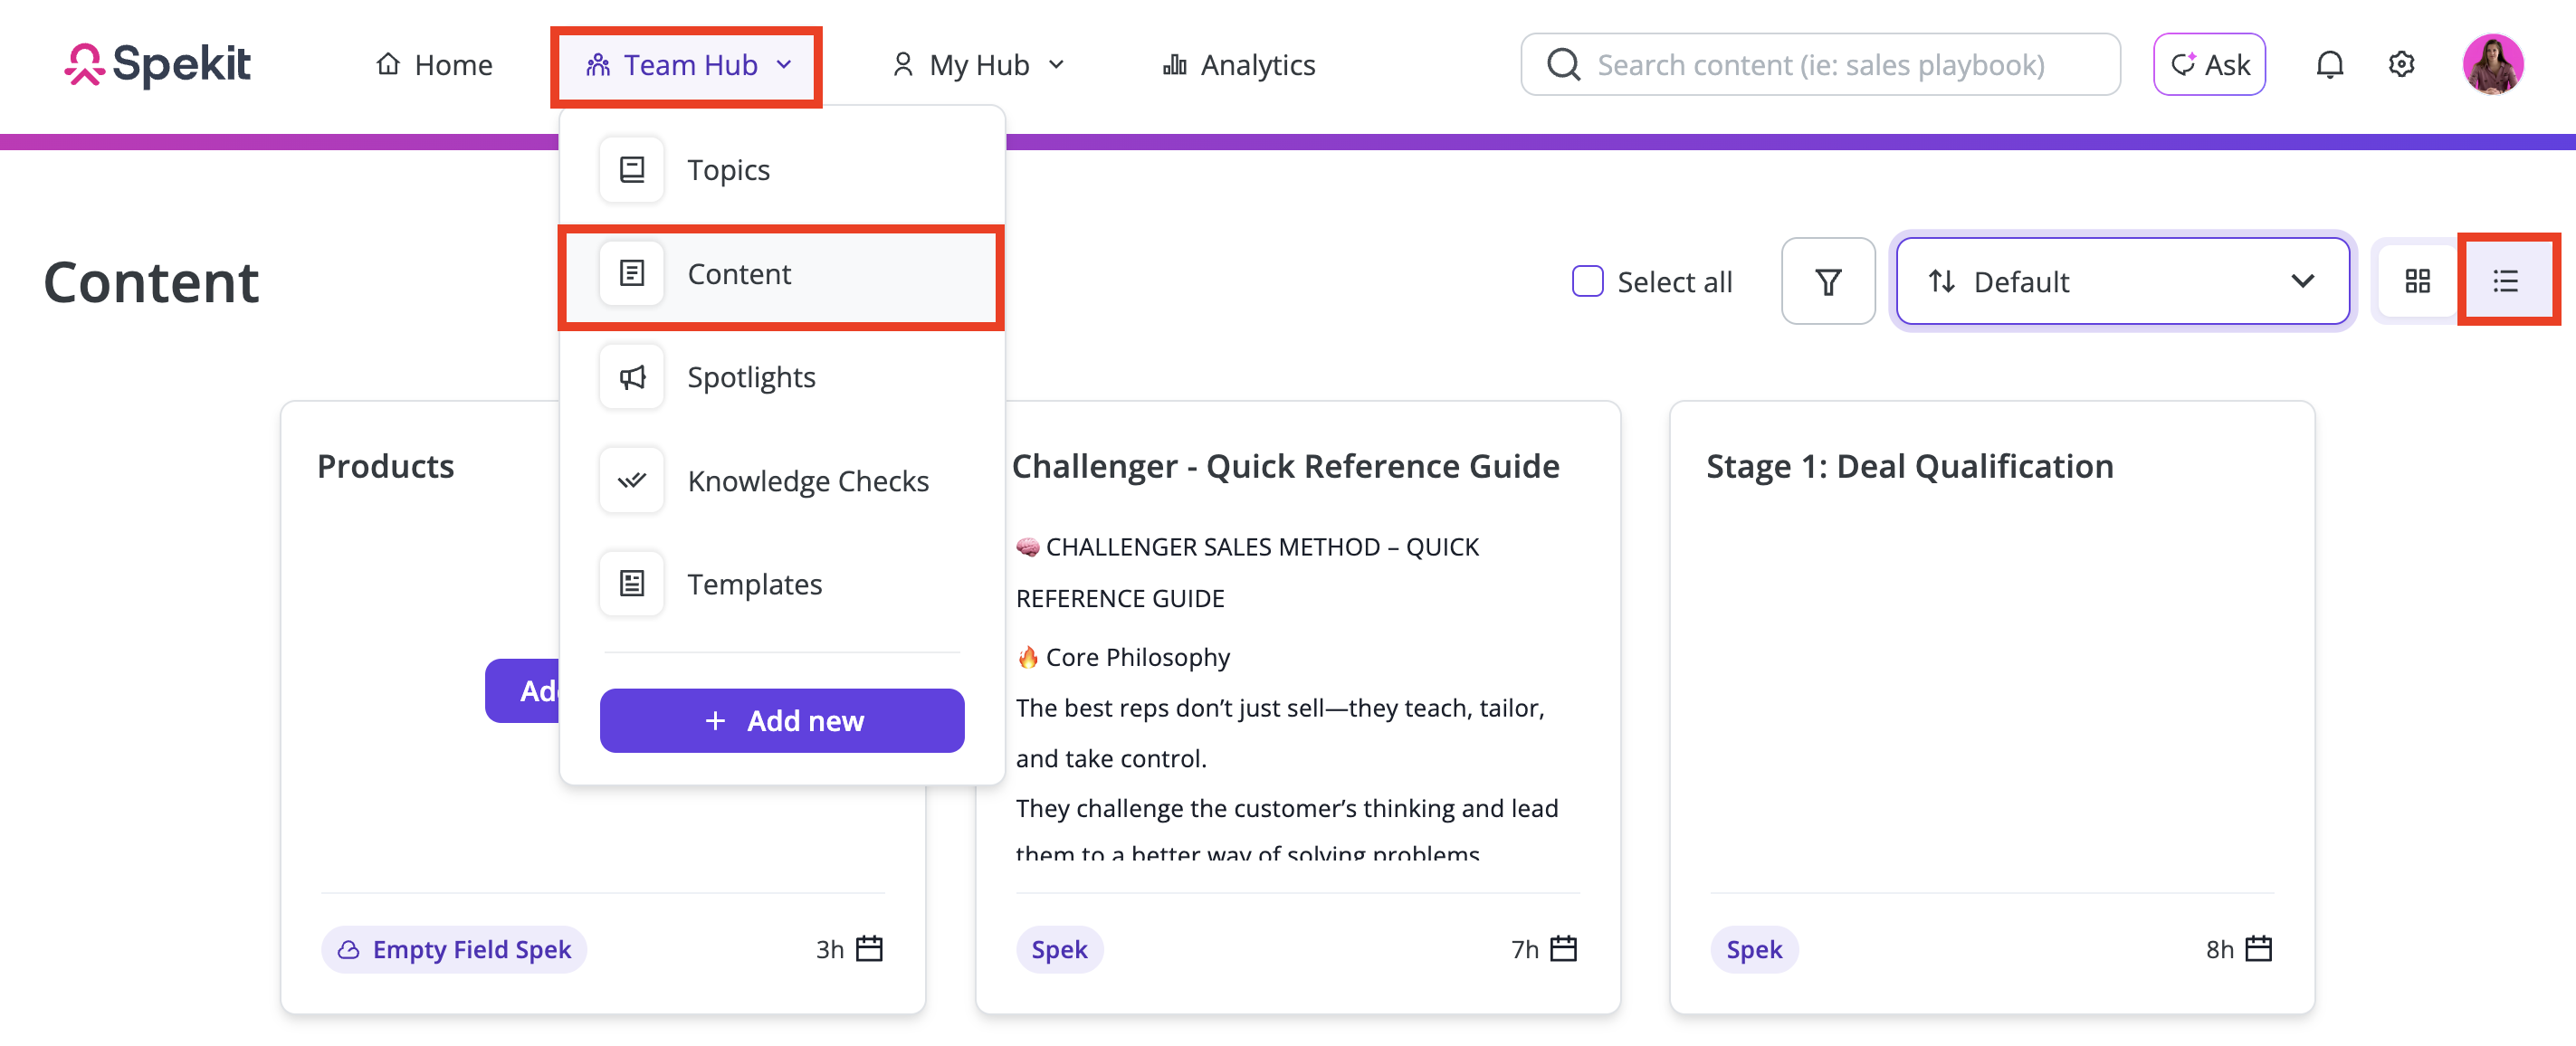Click the Content page heading
Screen dimensions: 2576x1046
[152, 282]
